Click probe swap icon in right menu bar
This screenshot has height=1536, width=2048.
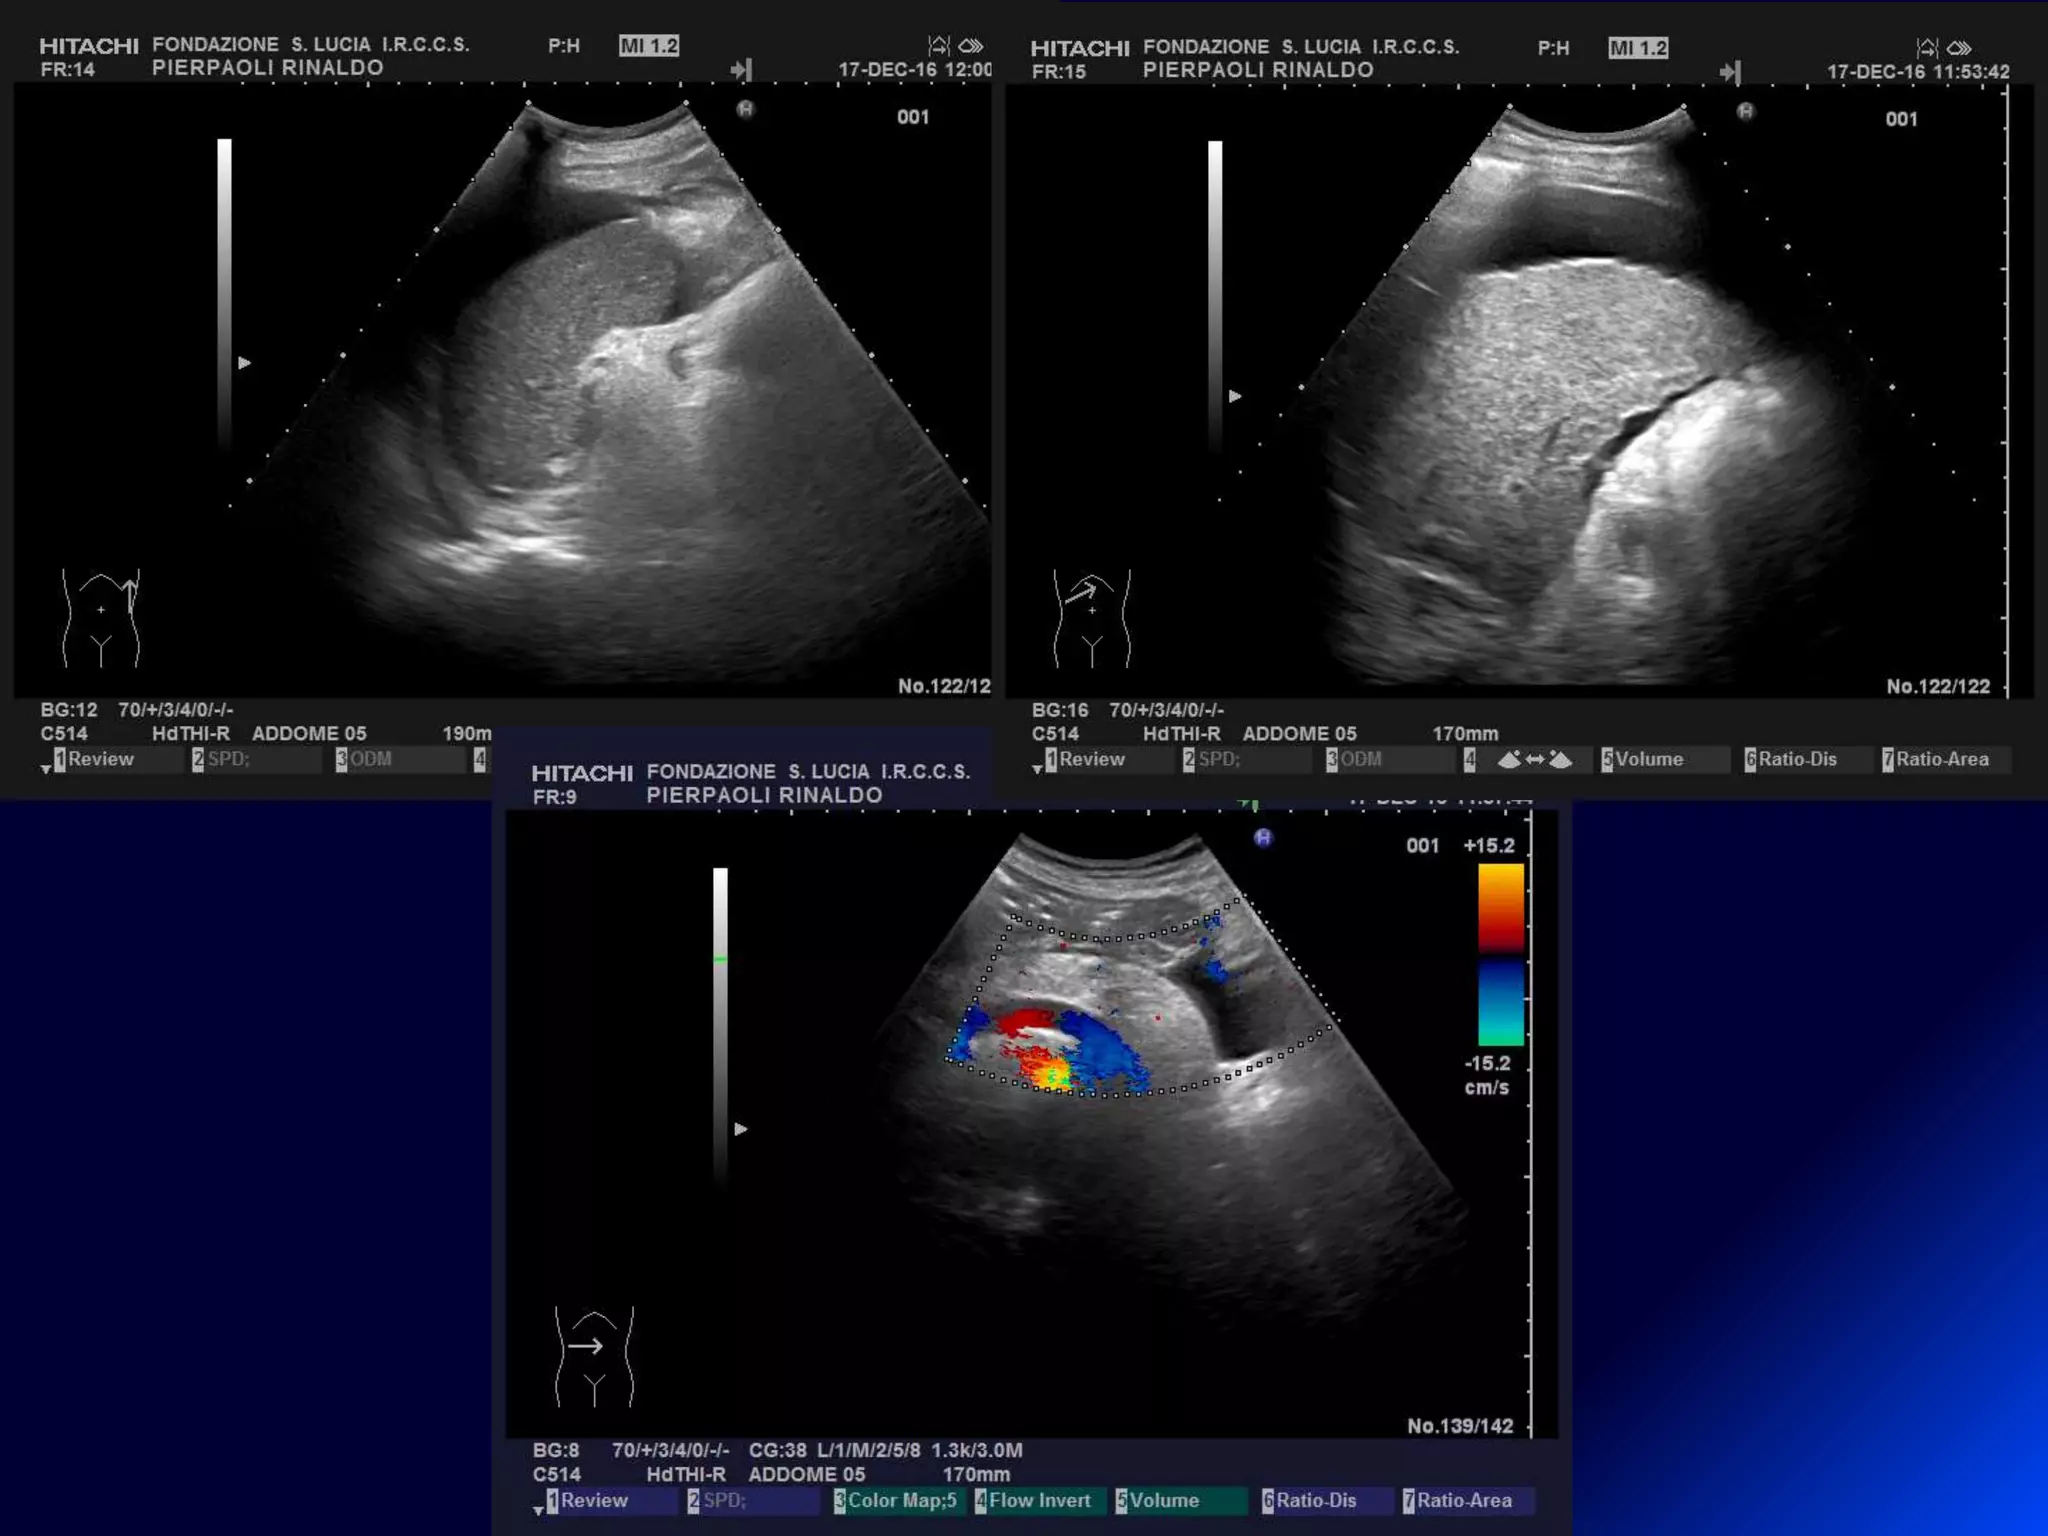(x=1534, y=760)
